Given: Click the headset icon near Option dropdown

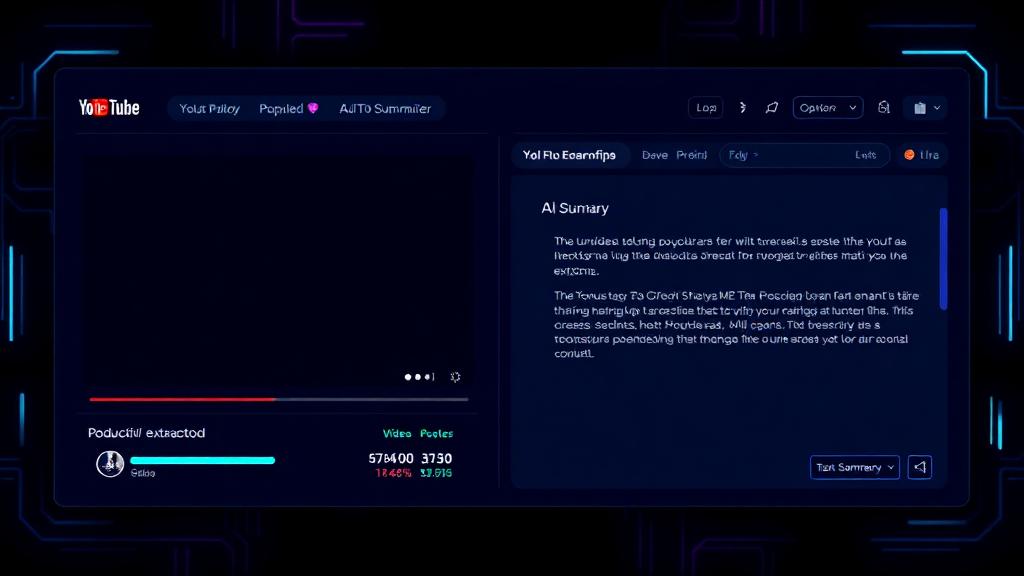Looking at the screenshot, I should point(884,108).
